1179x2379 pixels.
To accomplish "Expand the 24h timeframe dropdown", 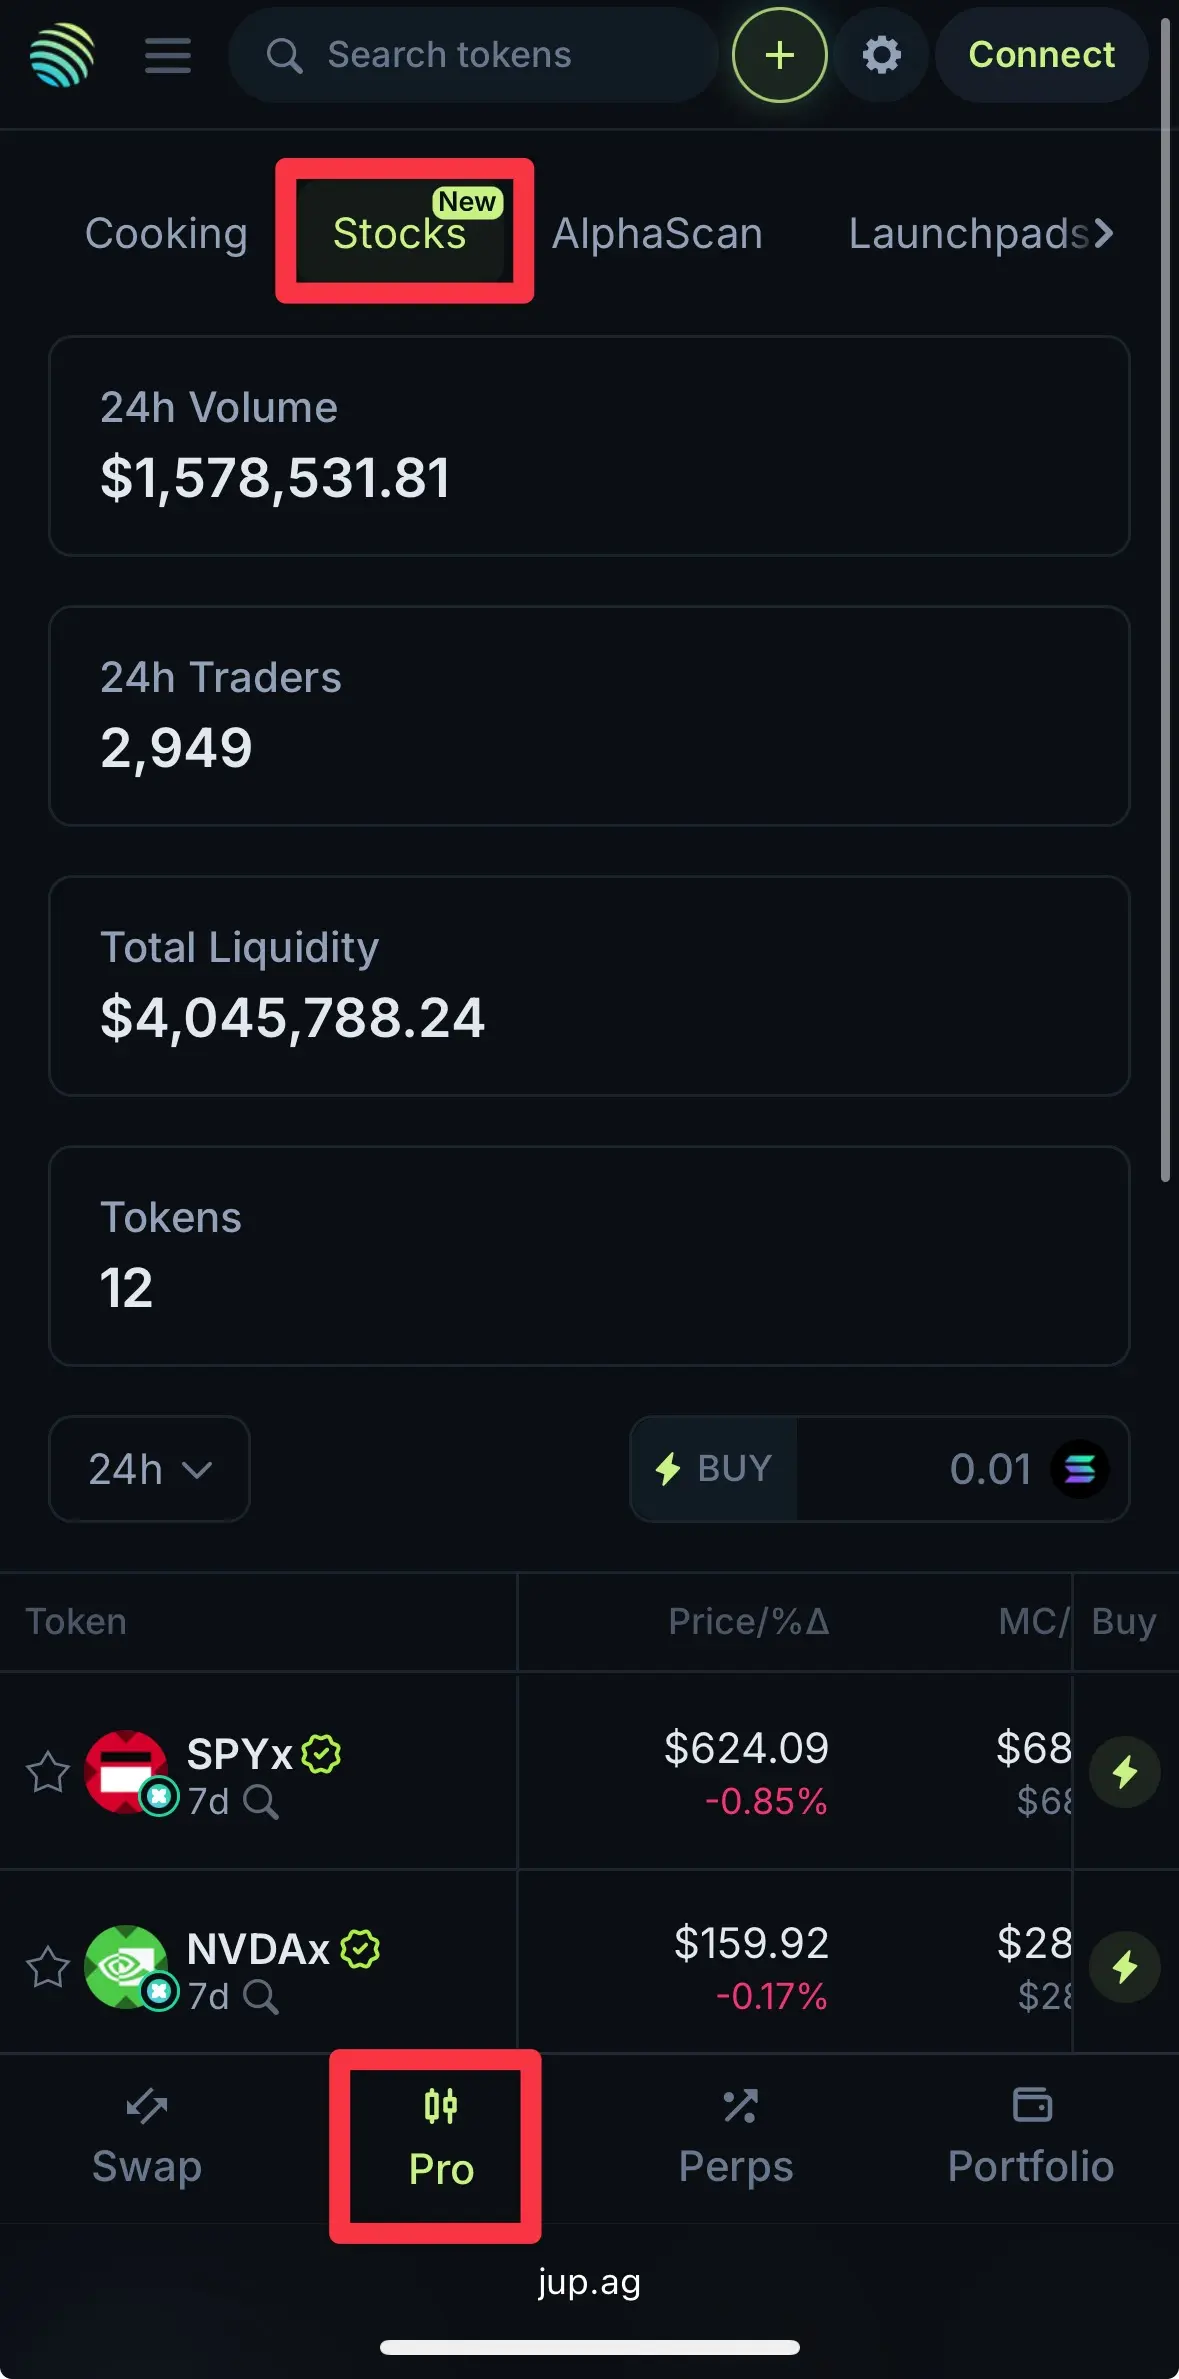I will click(x=149, y=1469).
